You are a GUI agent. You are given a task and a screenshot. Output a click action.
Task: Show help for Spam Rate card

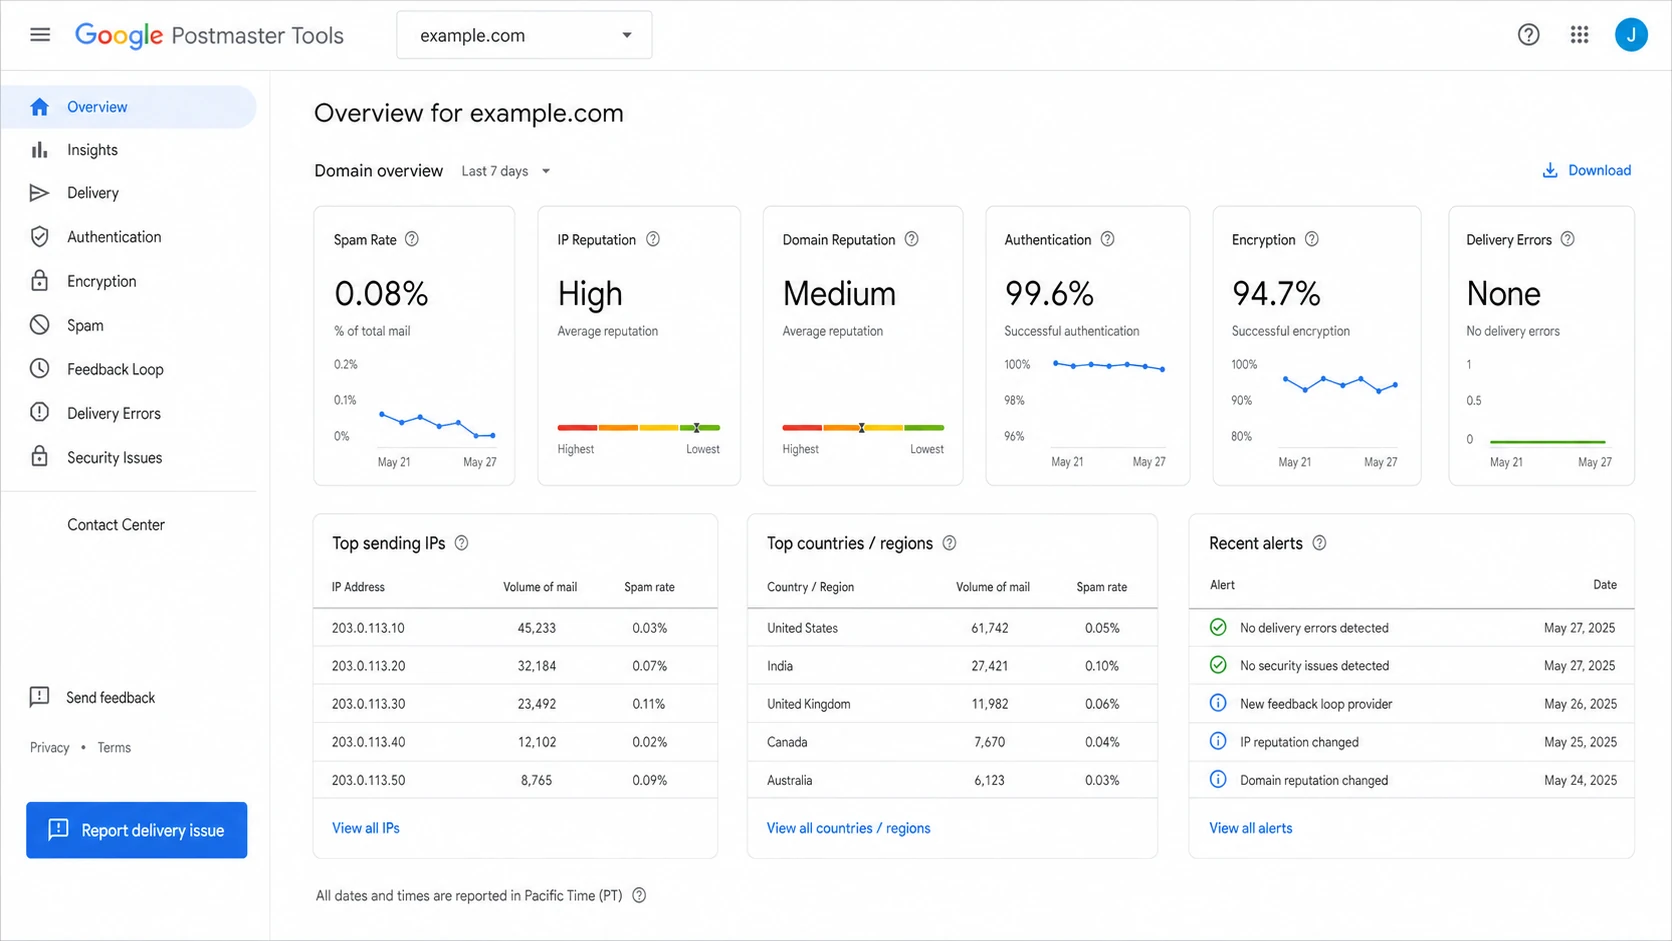tap(412, 240)
